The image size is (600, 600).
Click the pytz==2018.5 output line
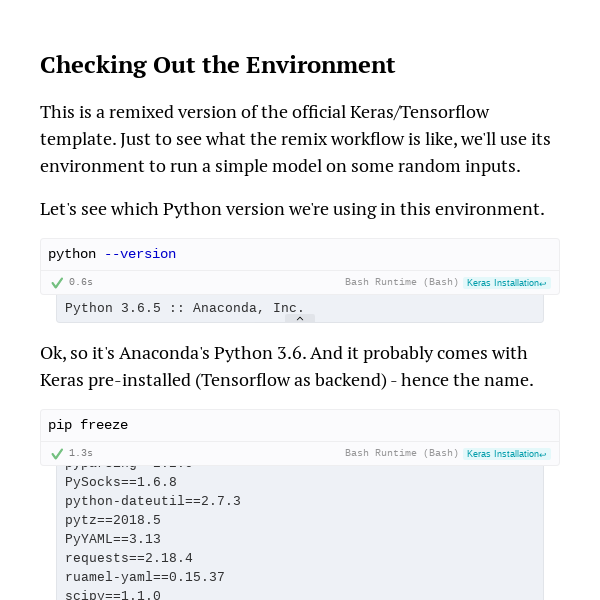point(113,520)
